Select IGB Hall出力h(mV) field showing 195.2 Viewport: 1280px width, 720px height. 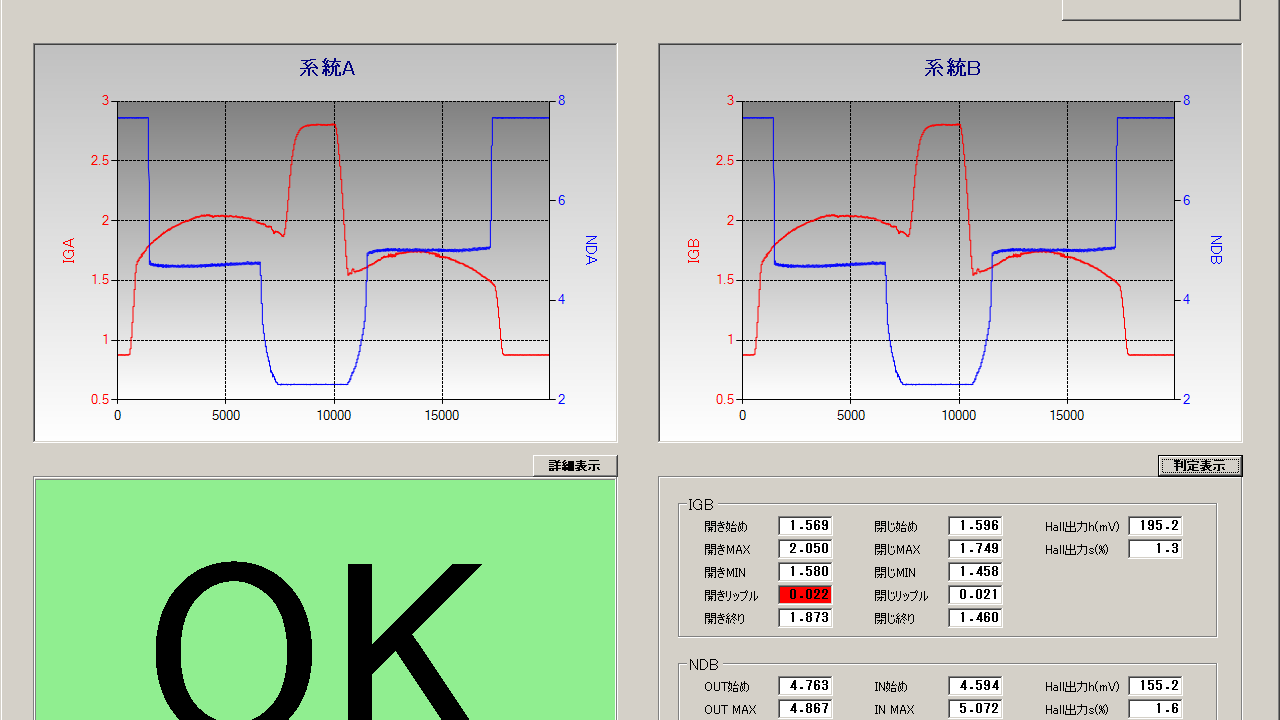pos(1155,526)
